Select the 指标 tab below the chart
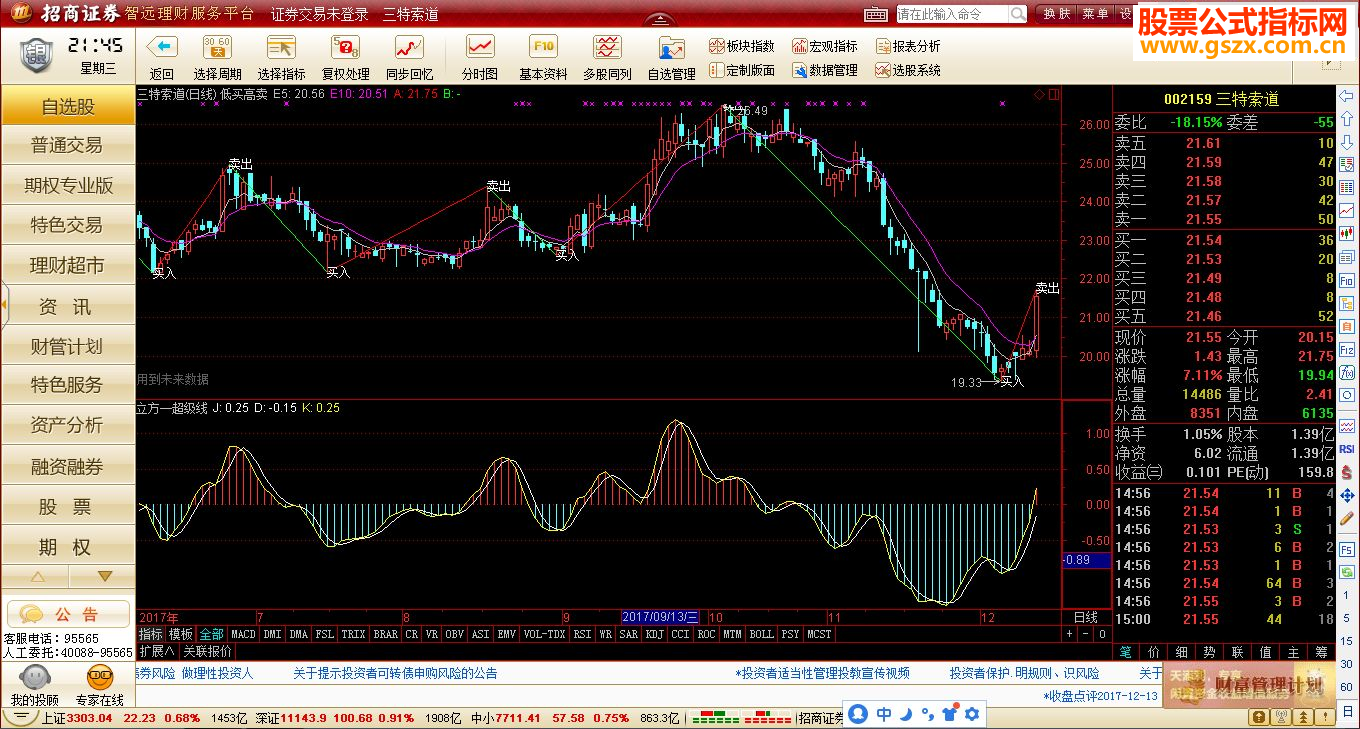Image resolution: width=1360 pixels, height=729 pixels. point(151,634)
